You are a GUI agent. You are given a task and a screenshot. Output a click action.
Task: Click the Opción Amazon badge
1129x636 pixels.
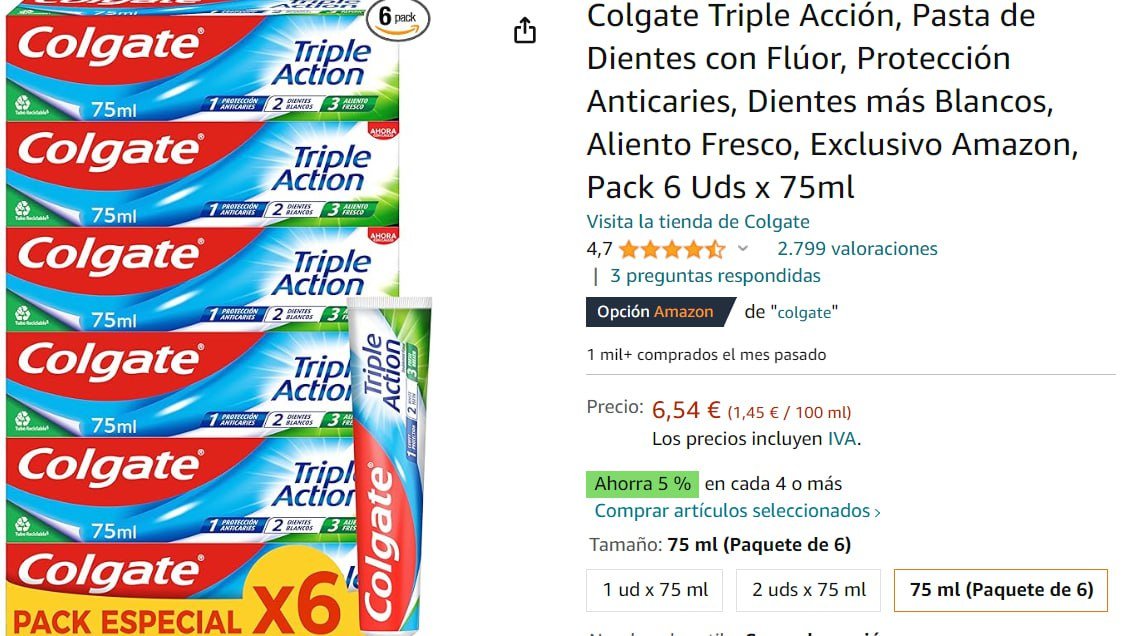(x=660, y=312)
